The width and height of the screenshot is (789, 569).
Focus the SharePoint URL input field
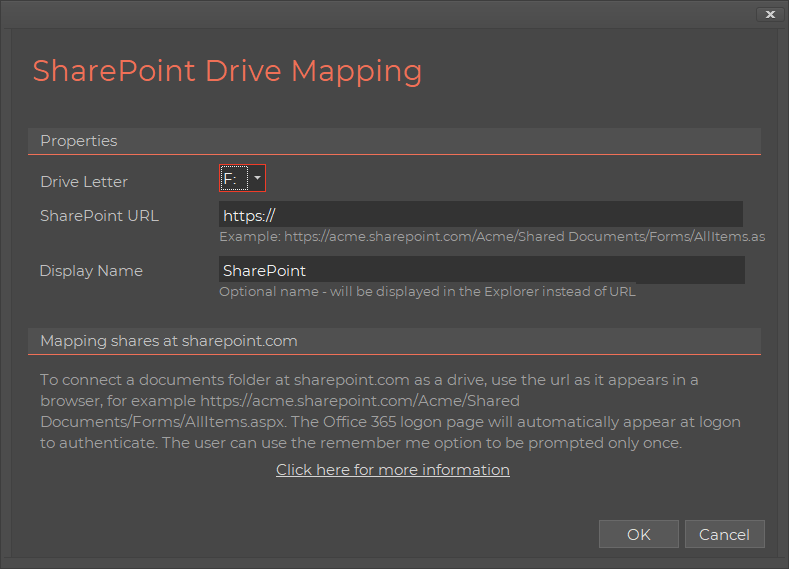(481, 214)
